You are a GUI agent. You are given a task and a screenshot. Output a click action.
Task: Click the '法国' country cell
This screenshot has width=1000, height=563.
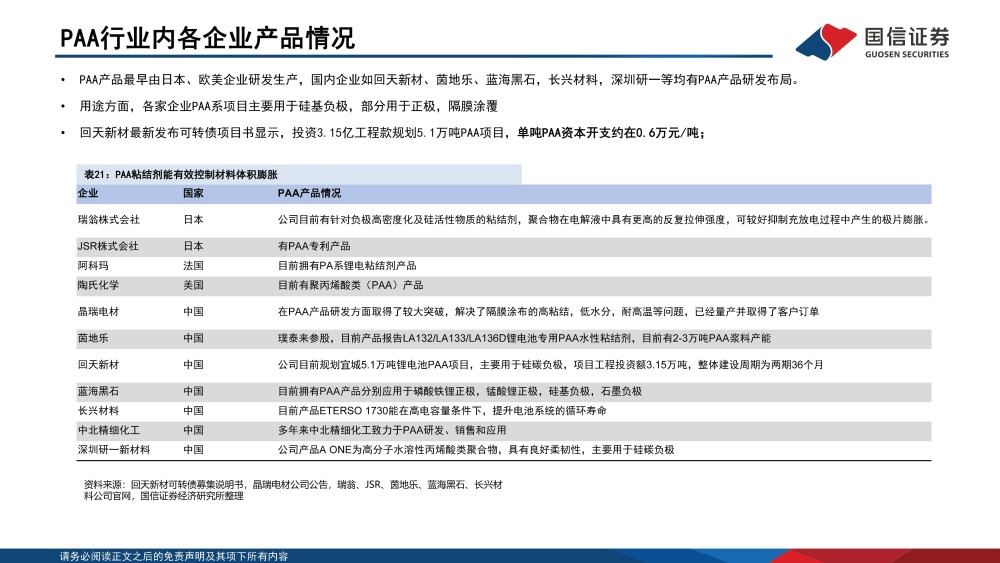coord(193,266)
